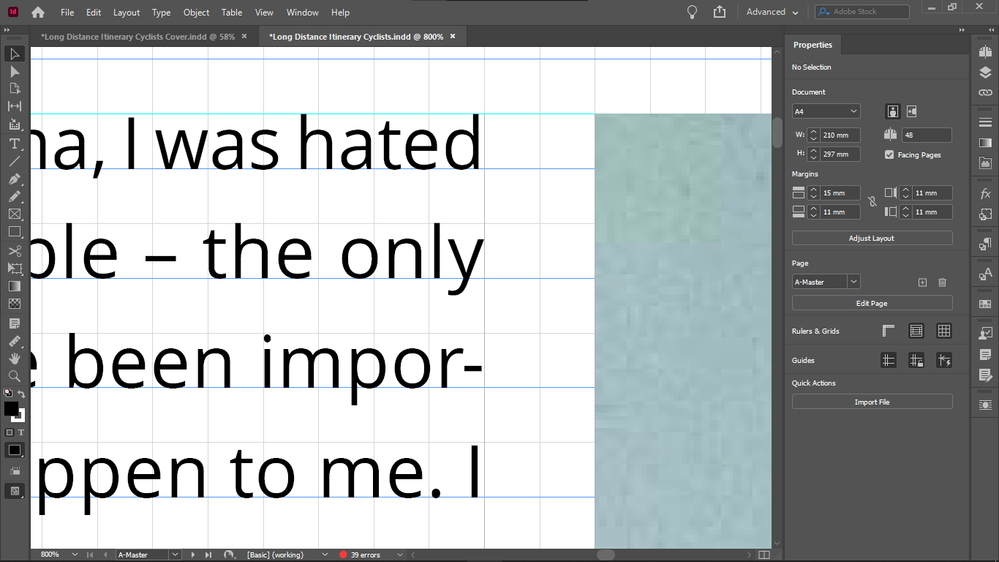Toggle Show Baseline Grid button
Screen dimensions: 999x562
[x=916, y=331]
